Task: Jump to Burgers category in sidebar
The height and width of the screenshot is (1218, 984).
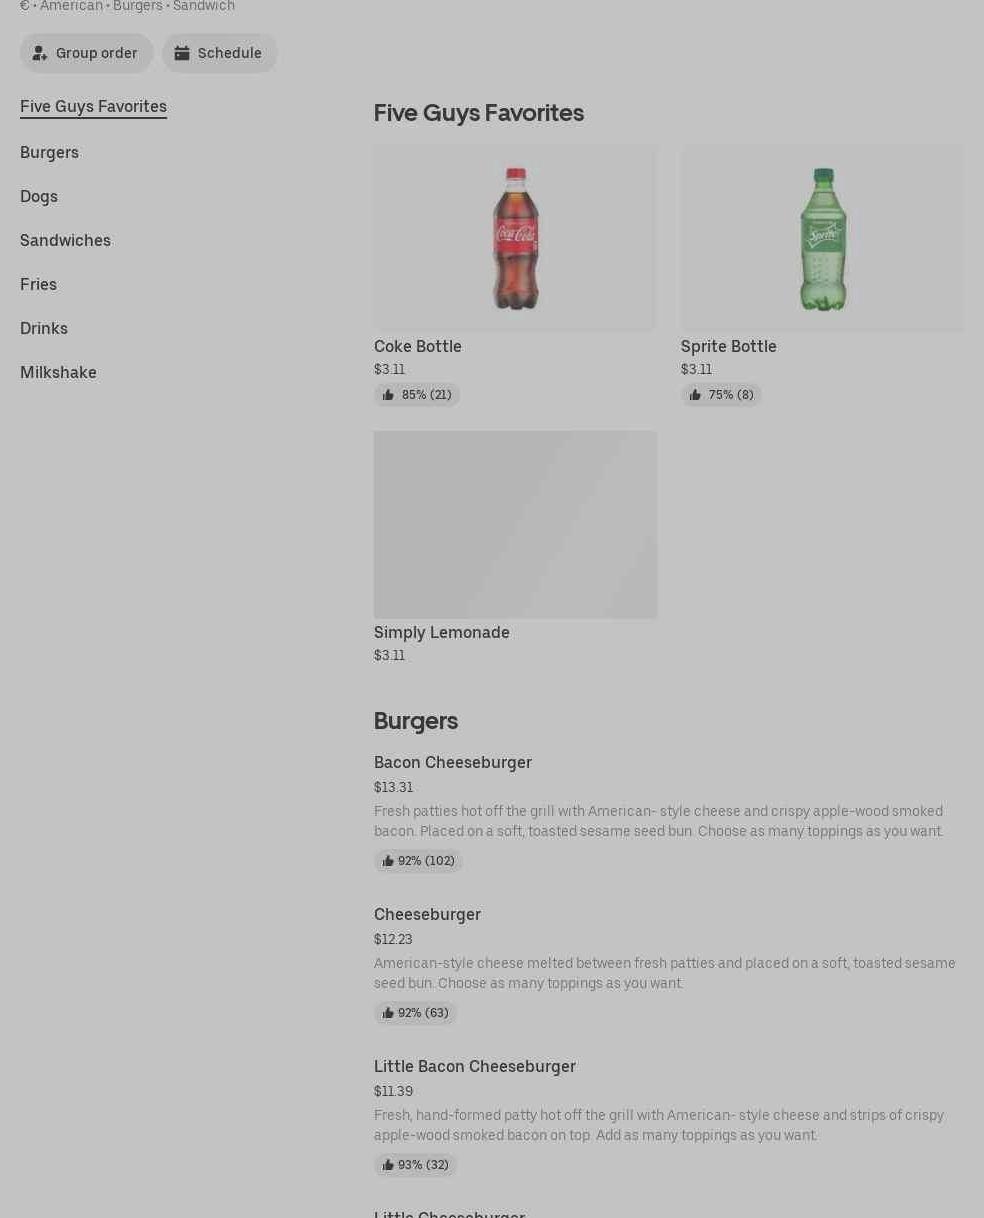Action: pyautogui.click(x=49, y=152)
